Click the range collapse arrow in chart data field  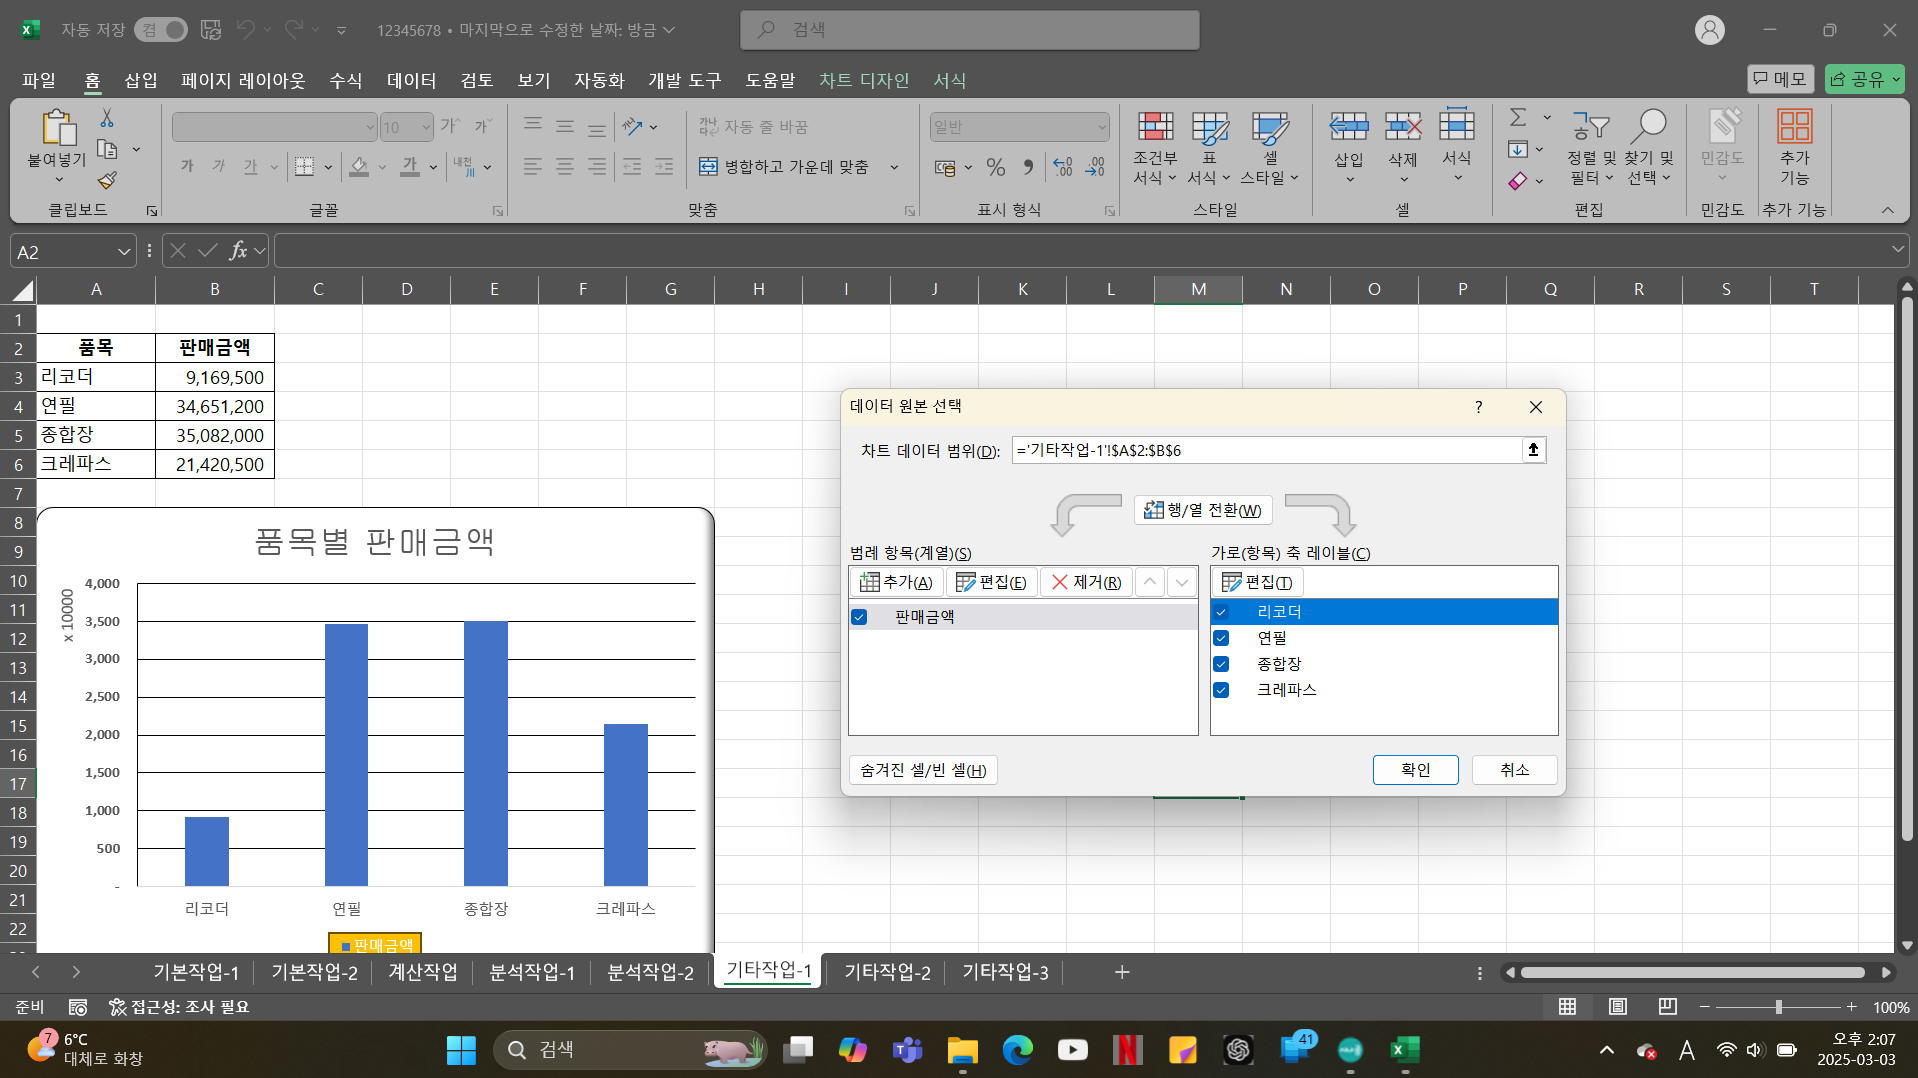1533,450
